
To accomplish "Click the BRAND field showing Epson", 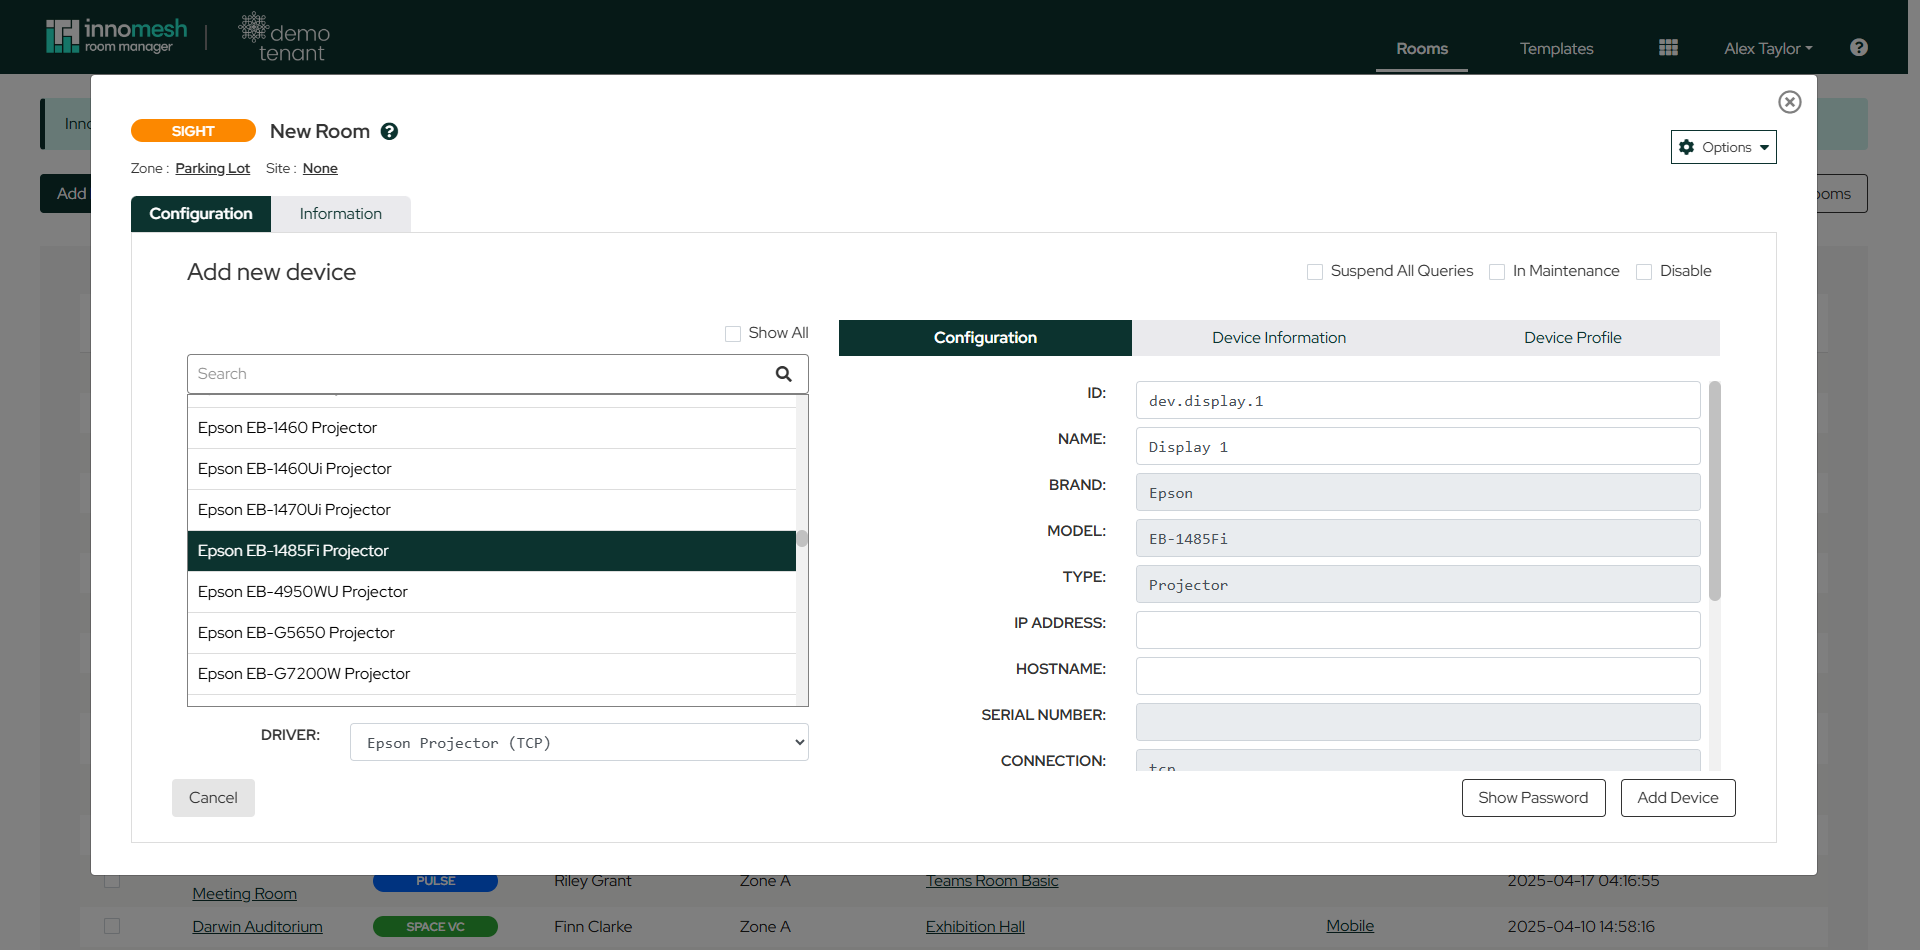I will pos(1418,492).
